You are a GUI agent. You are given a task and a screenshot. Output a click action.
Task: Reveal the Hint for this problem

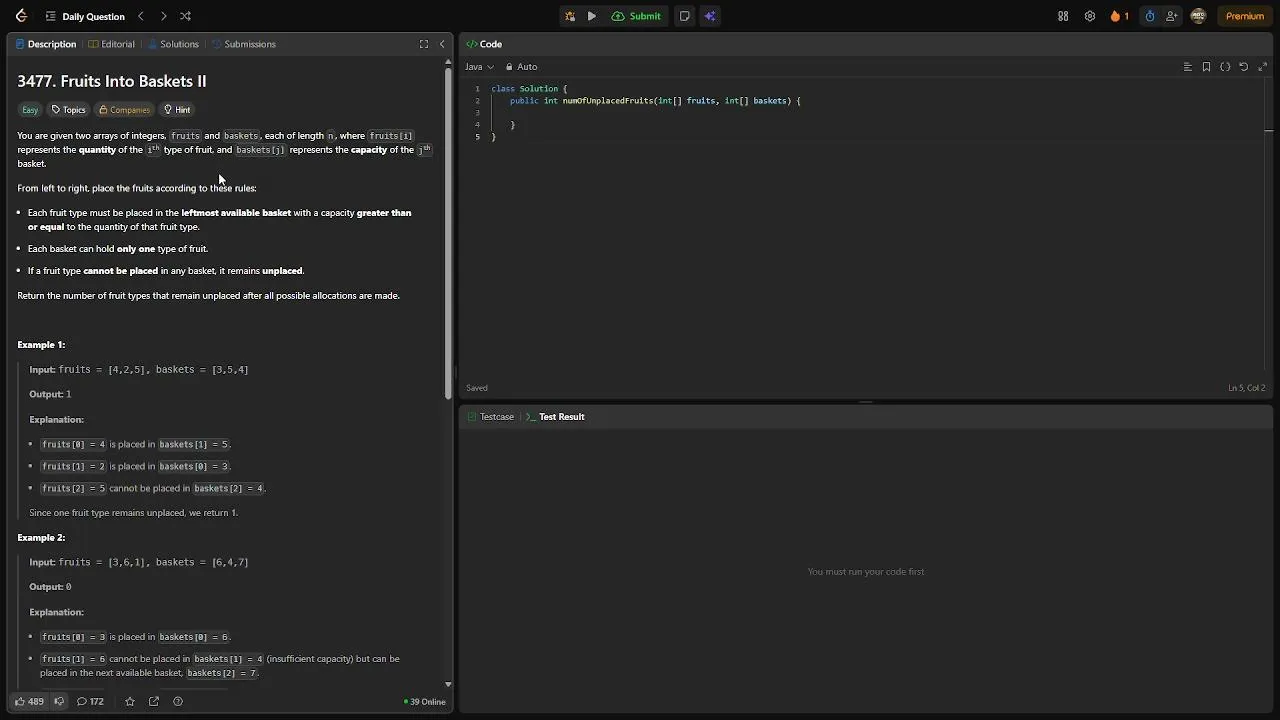177,110
